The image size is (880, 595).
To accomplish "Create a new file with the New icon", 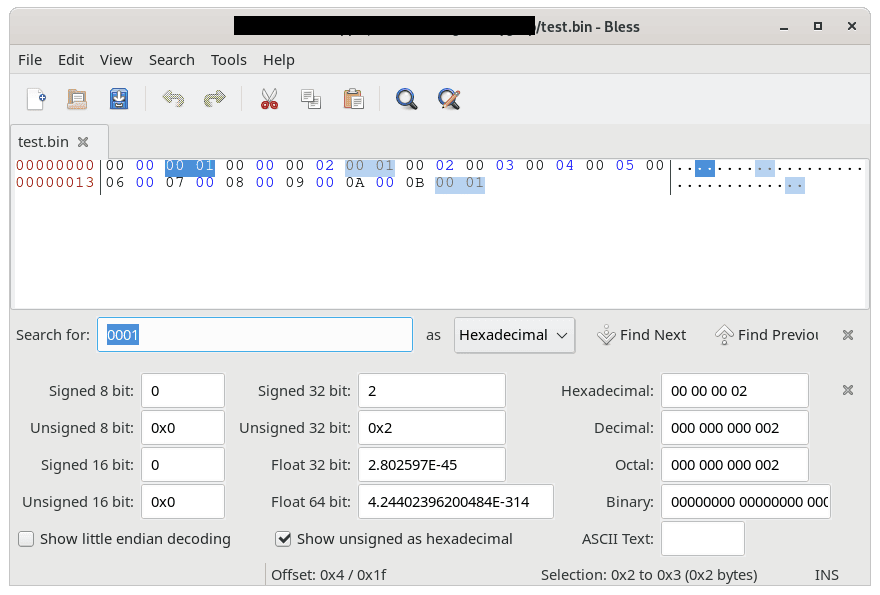I will click(x=36, y=99).
